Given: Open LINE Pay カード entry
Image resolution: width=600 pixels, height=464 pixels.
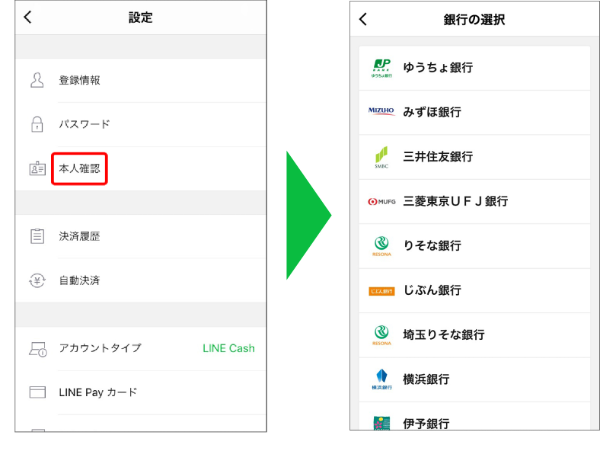Looking at the screenshot, I should [x=141, y=392].
